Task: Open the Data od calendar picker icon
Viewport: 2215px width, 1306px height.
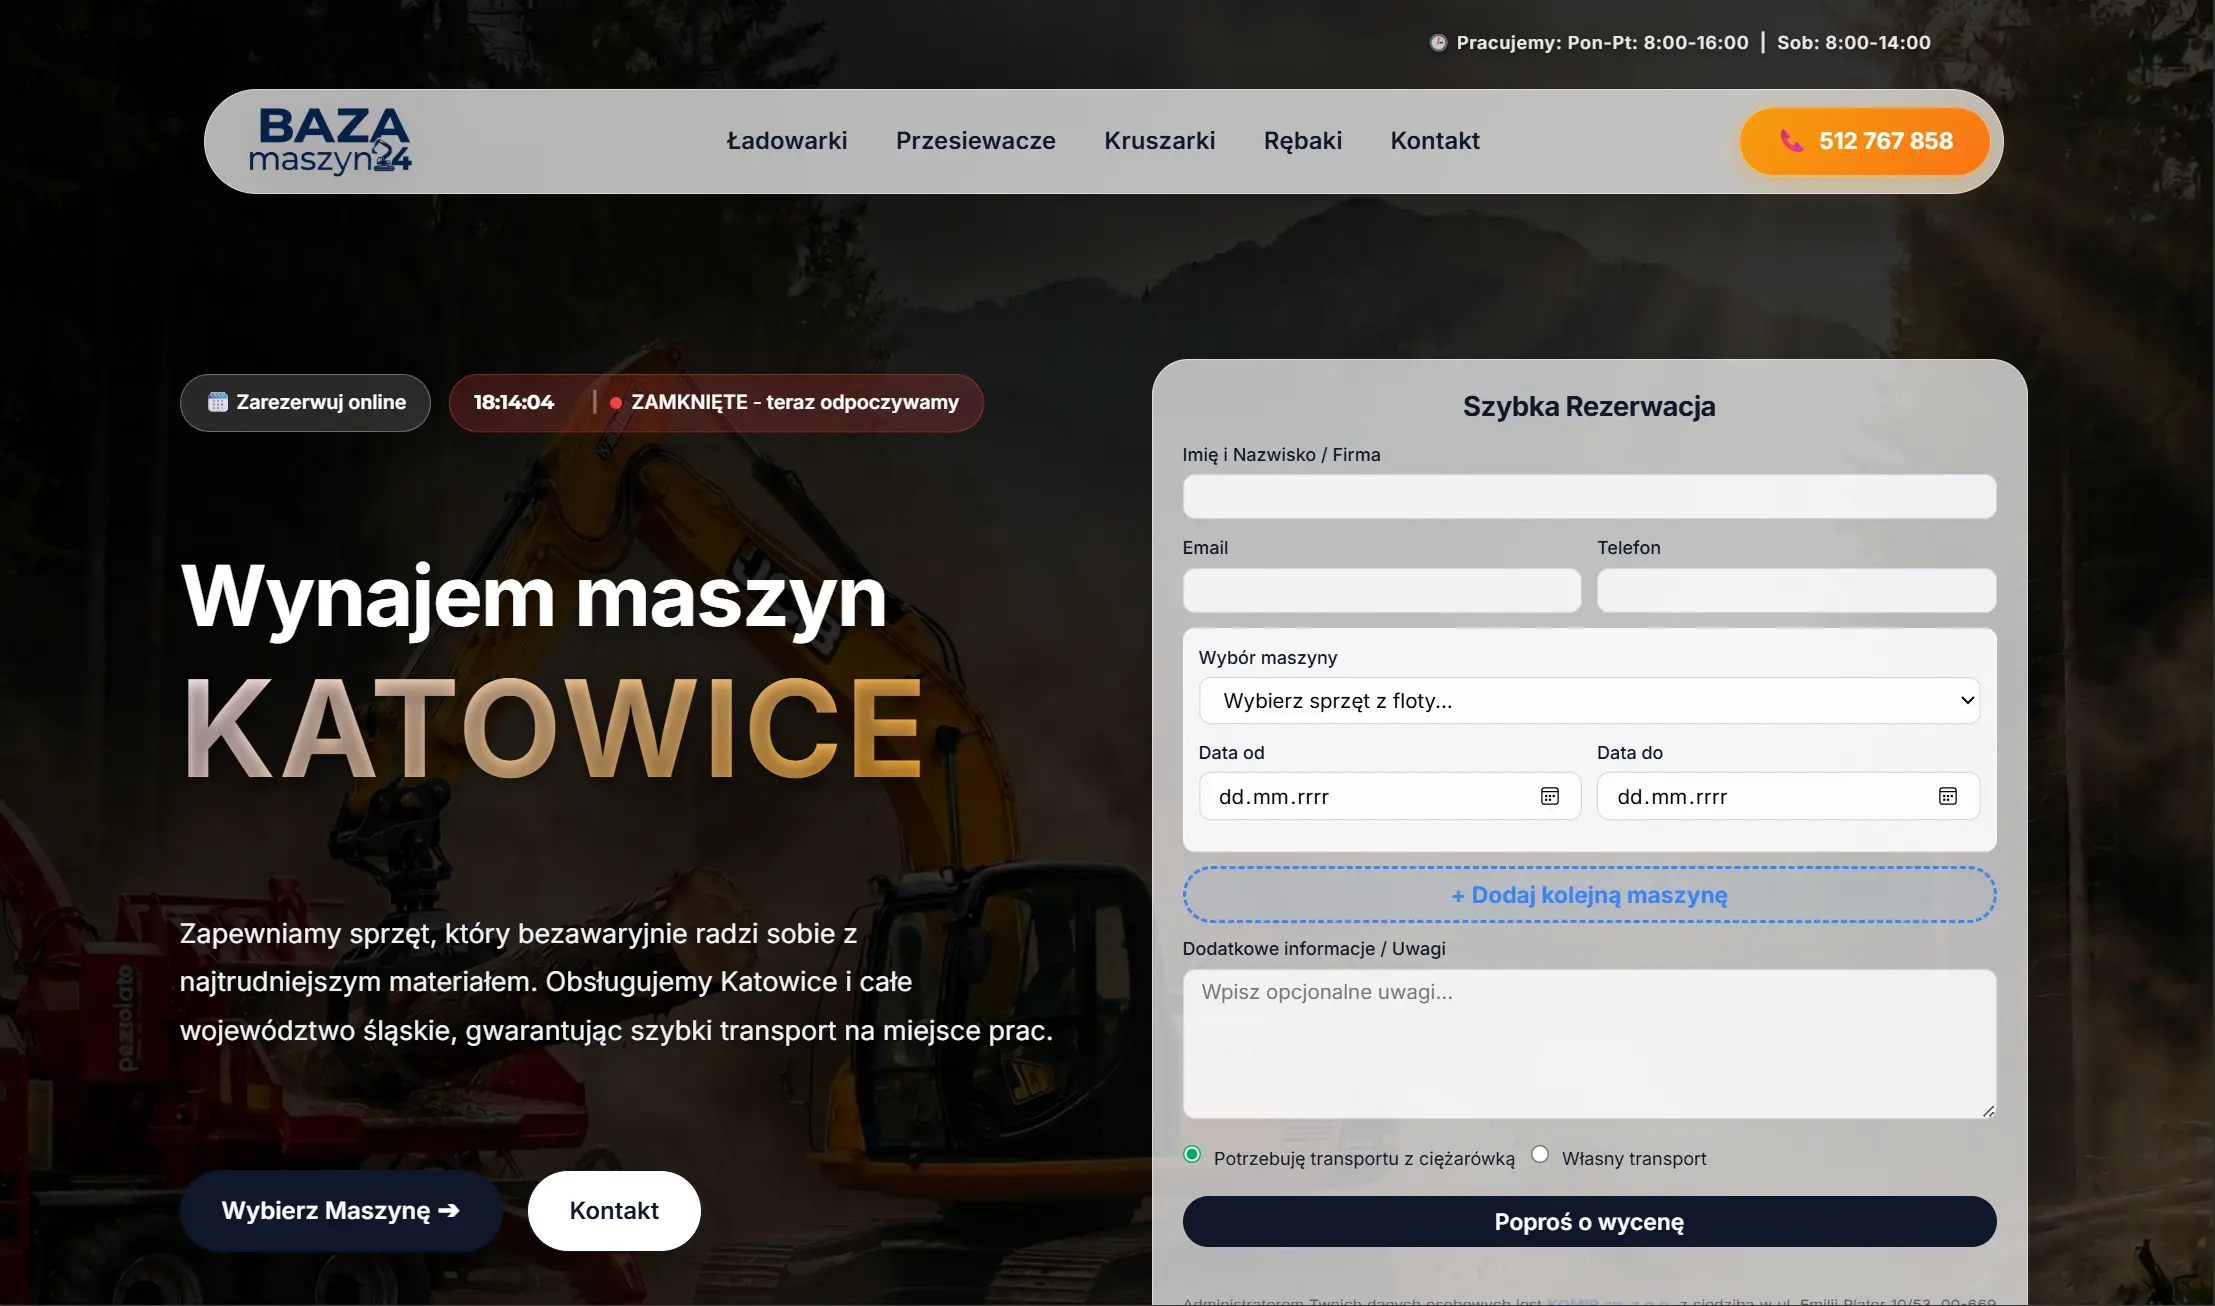Action: tap(1550, 796)
